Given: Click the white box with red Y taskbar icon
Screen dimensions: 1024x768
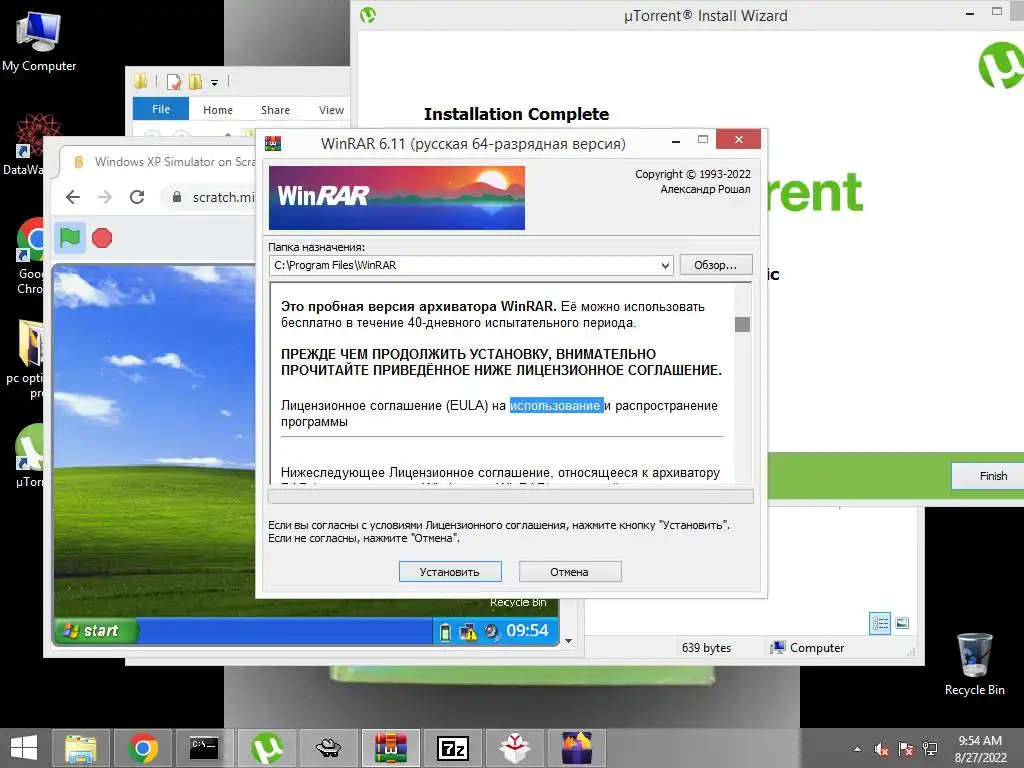Looking at the screenshot, I should tap(515, 748).
